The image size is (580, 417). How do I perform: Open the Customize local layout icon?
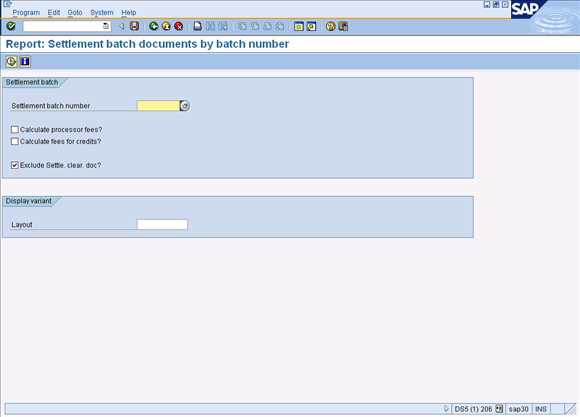point(343,26)
